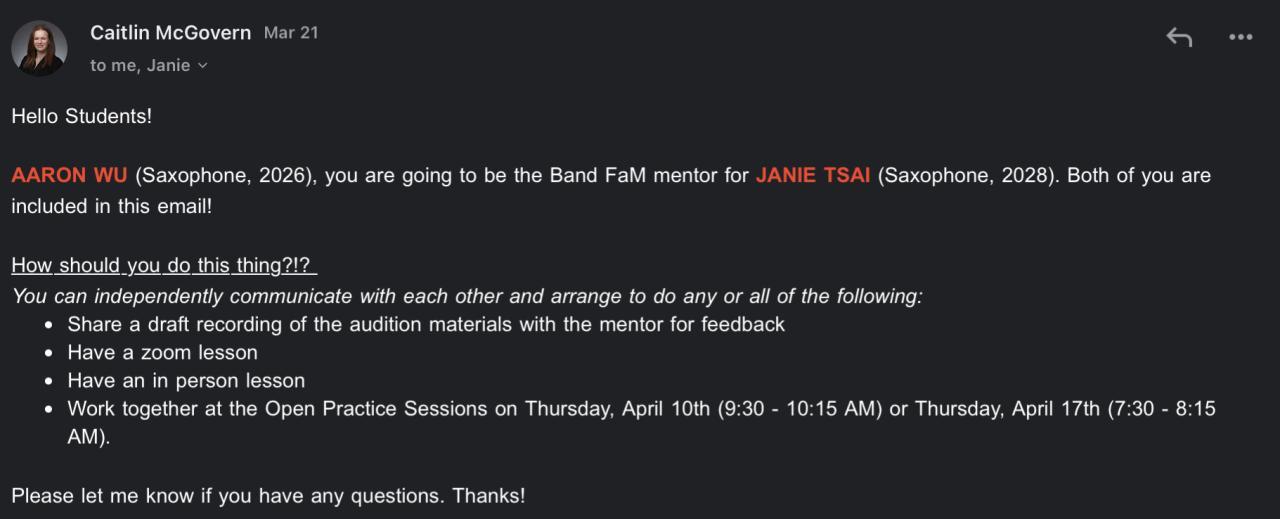Click the "Thursday, April 10th" date text
The height and width of the screenshot is (519, 1280).
[x=617, y=408]
